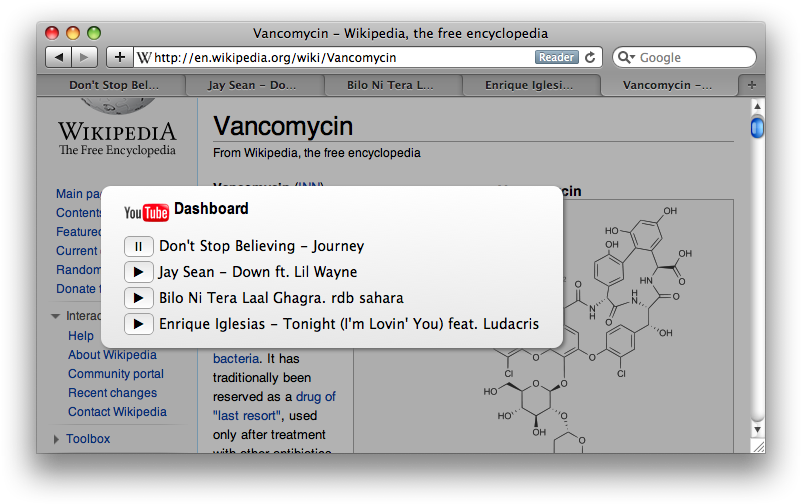The height and width of the screenshot is (504, 801).
Task: Reload the page with the refresh icon
Action: [590, 58]
